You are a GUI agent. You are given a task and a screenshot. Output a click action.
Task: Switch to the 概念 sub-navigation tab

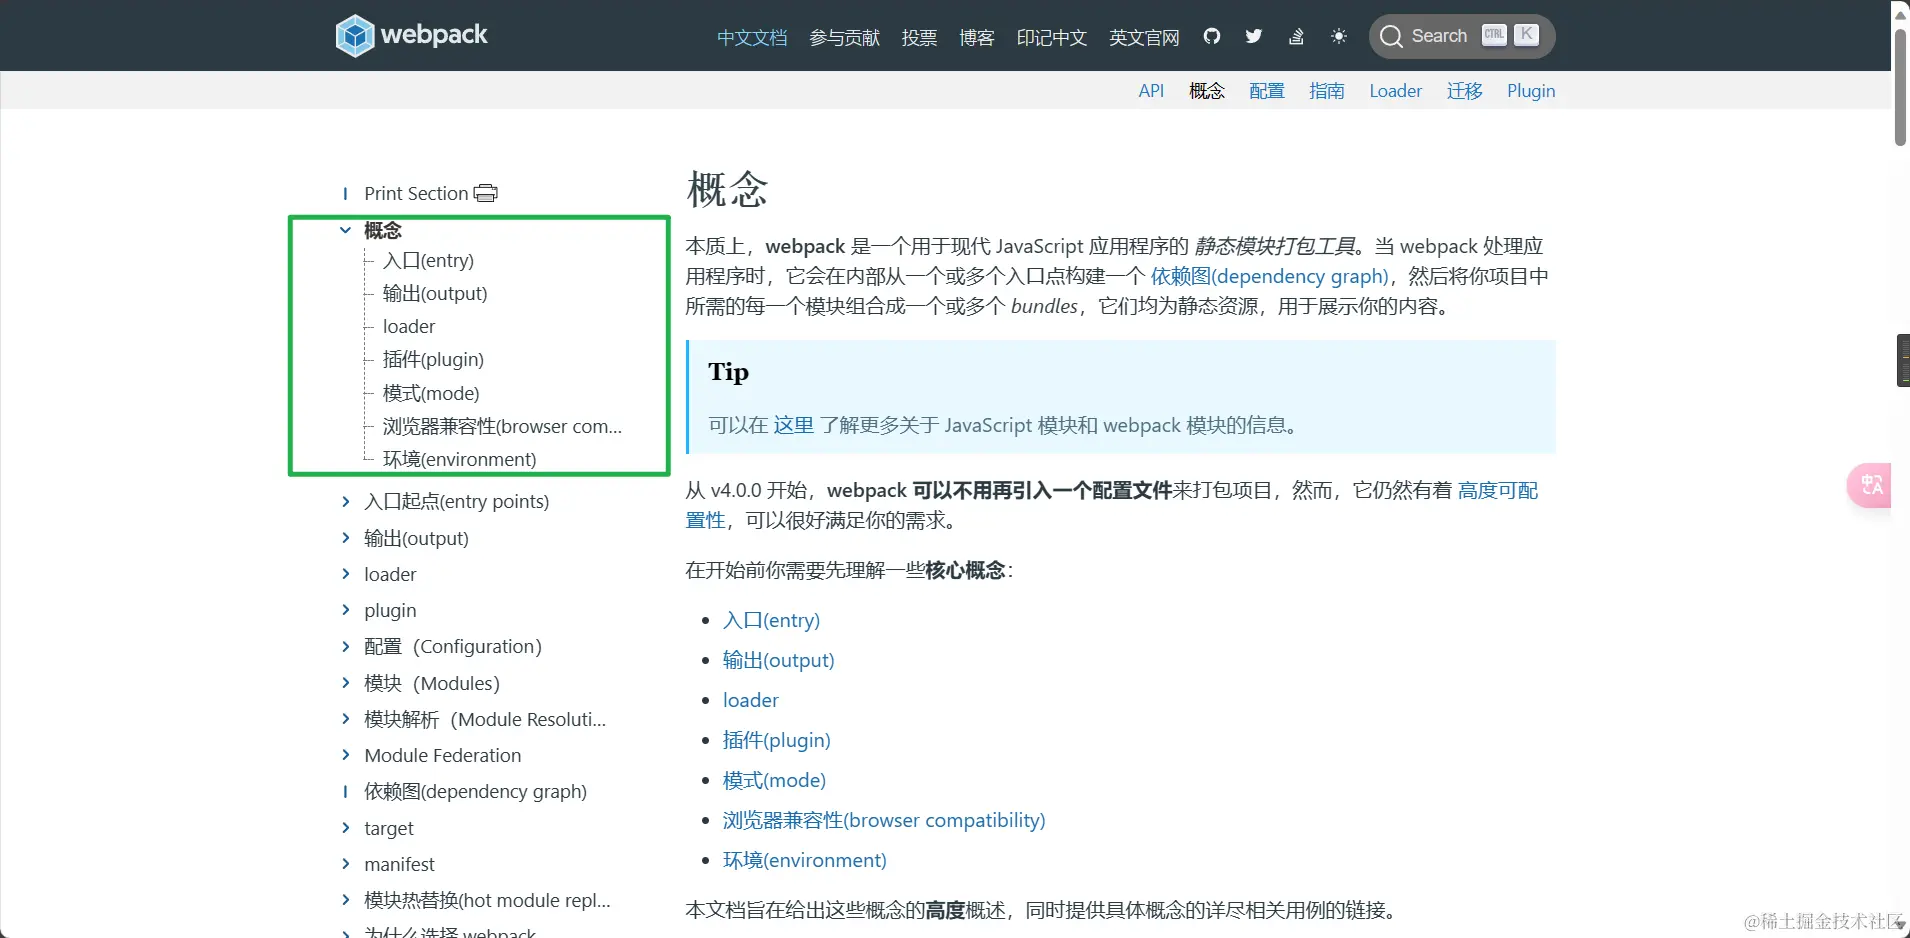tap(1207, 91)
